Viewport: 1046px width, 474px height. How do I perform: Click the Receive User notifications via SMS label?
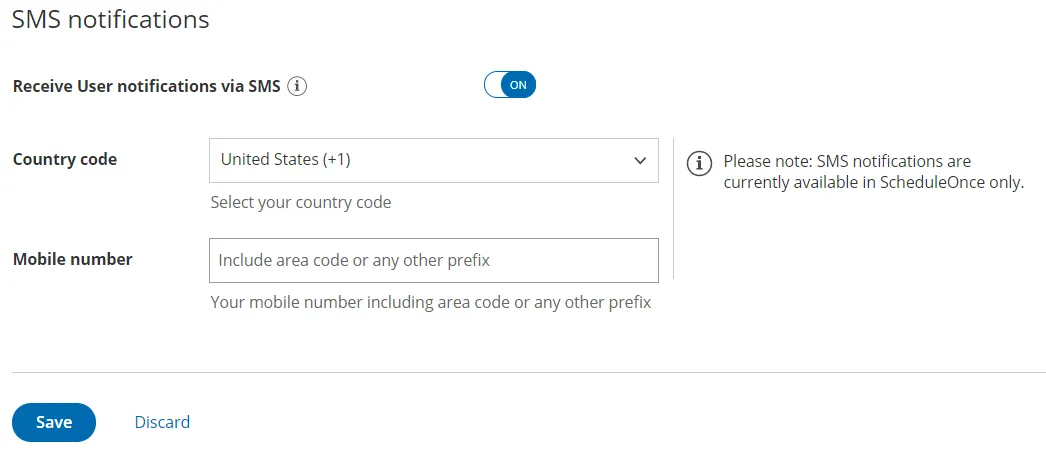[x=147, y=87]
